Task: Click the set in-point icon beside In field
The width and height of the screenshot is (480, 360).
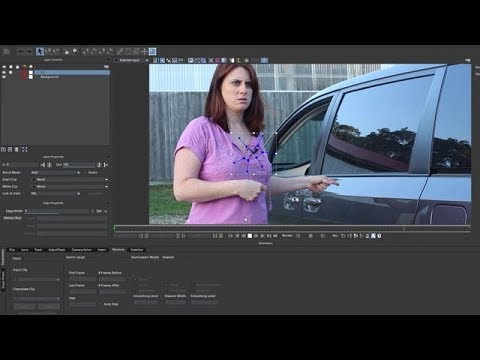Action: (x=43, y=165)
